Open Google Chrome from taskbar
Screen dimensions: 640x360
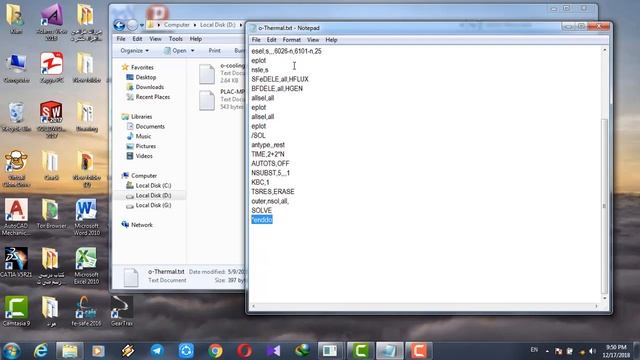(x=215, y=351)
